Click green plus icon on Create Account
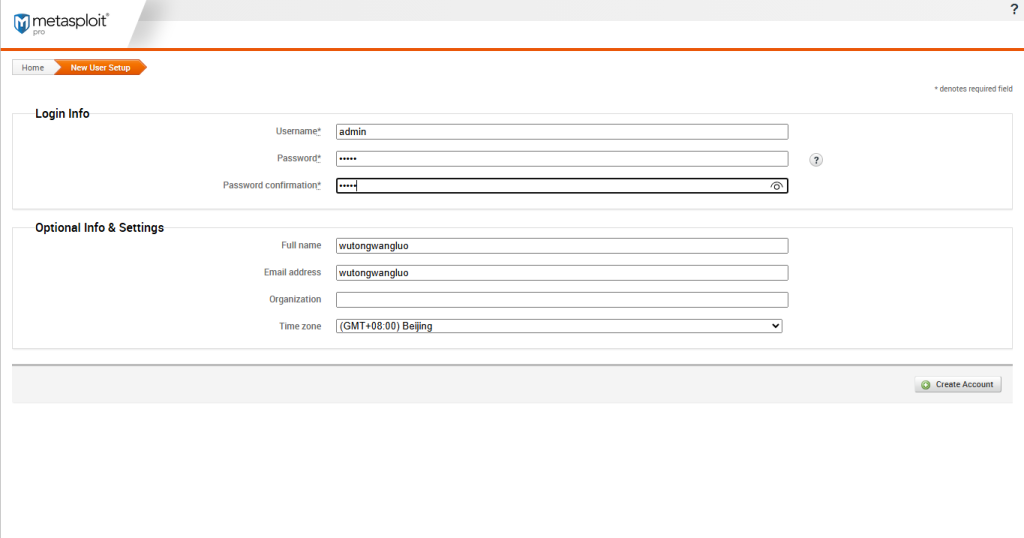Screen dimensions: 1024x538 [x=925, y=385]
